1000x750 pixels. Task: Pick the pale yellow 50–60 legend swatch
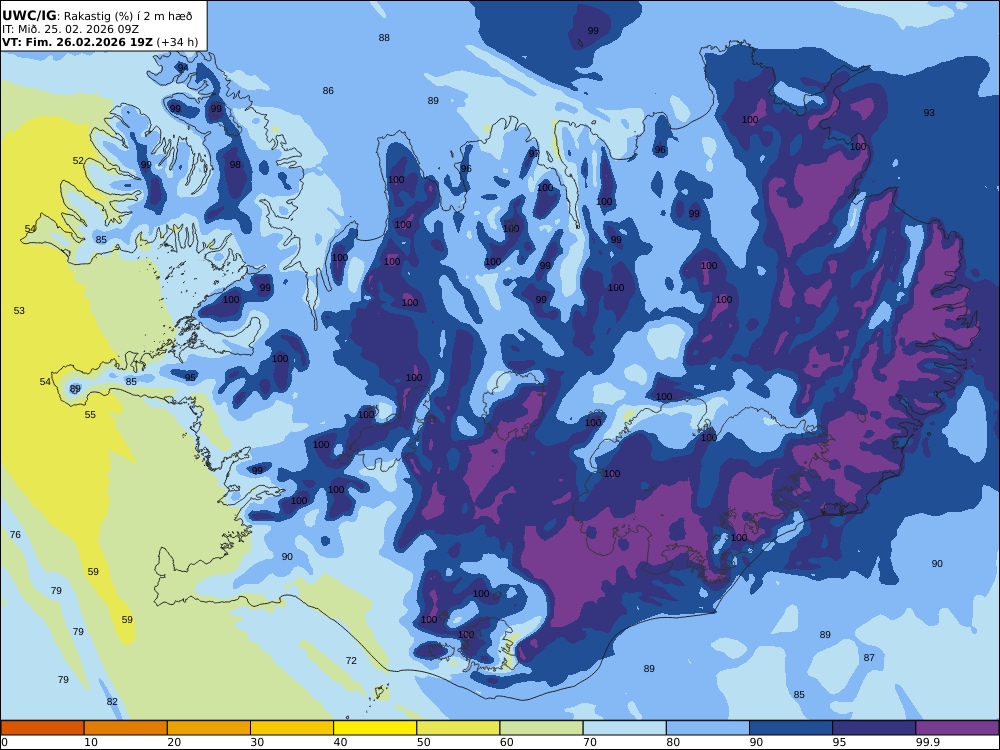click(458, 728)
